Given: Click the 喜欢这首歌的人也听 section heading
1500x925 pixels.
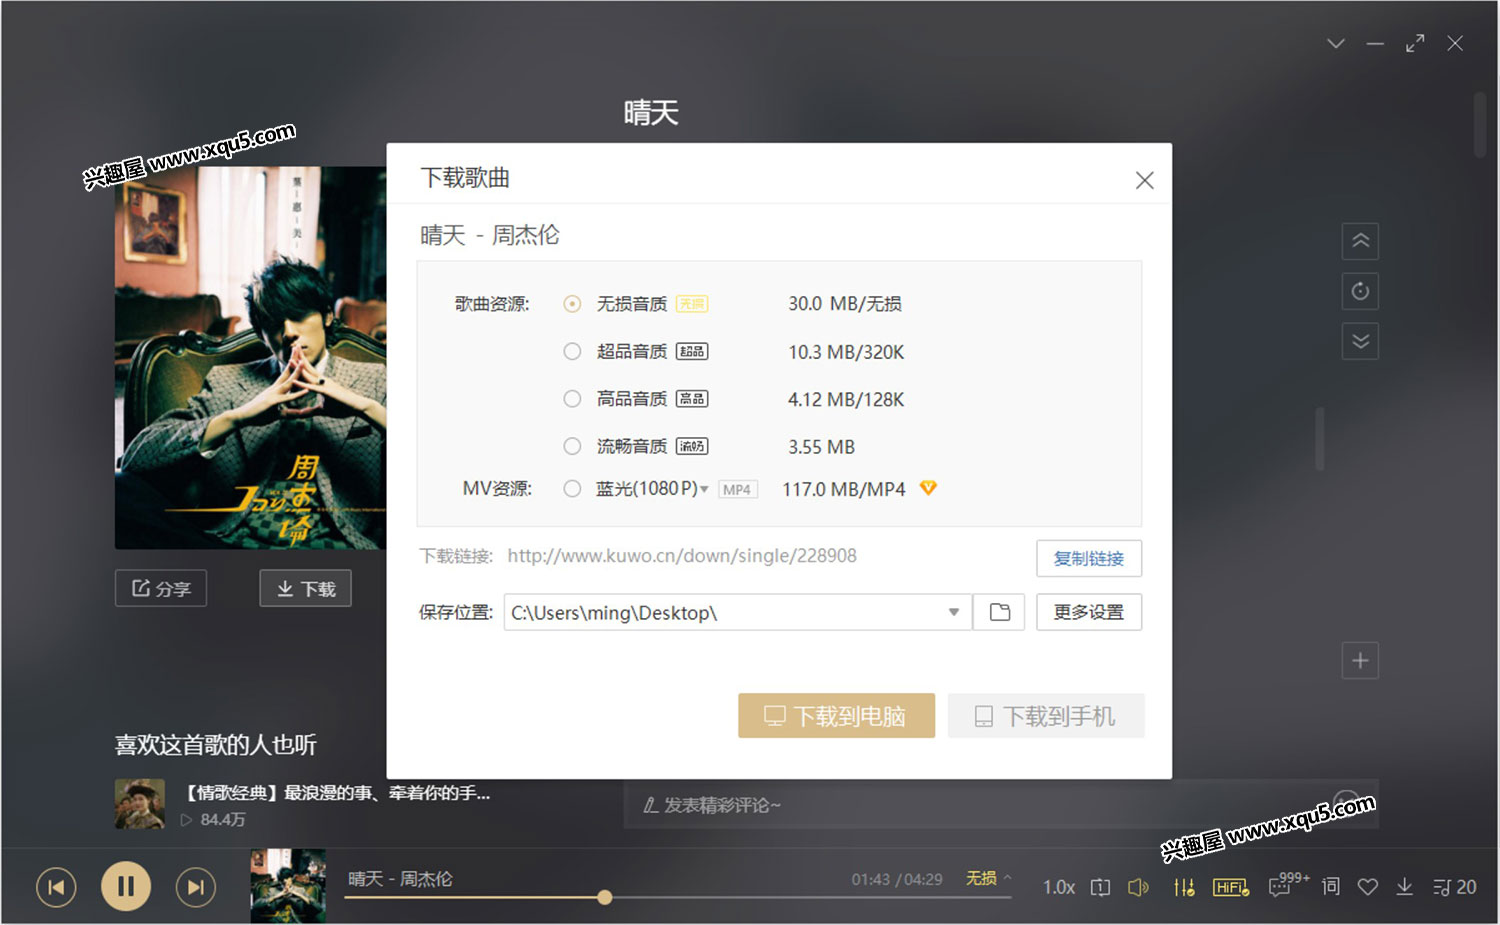Looking at the screenshot, I should click(216, 745).
